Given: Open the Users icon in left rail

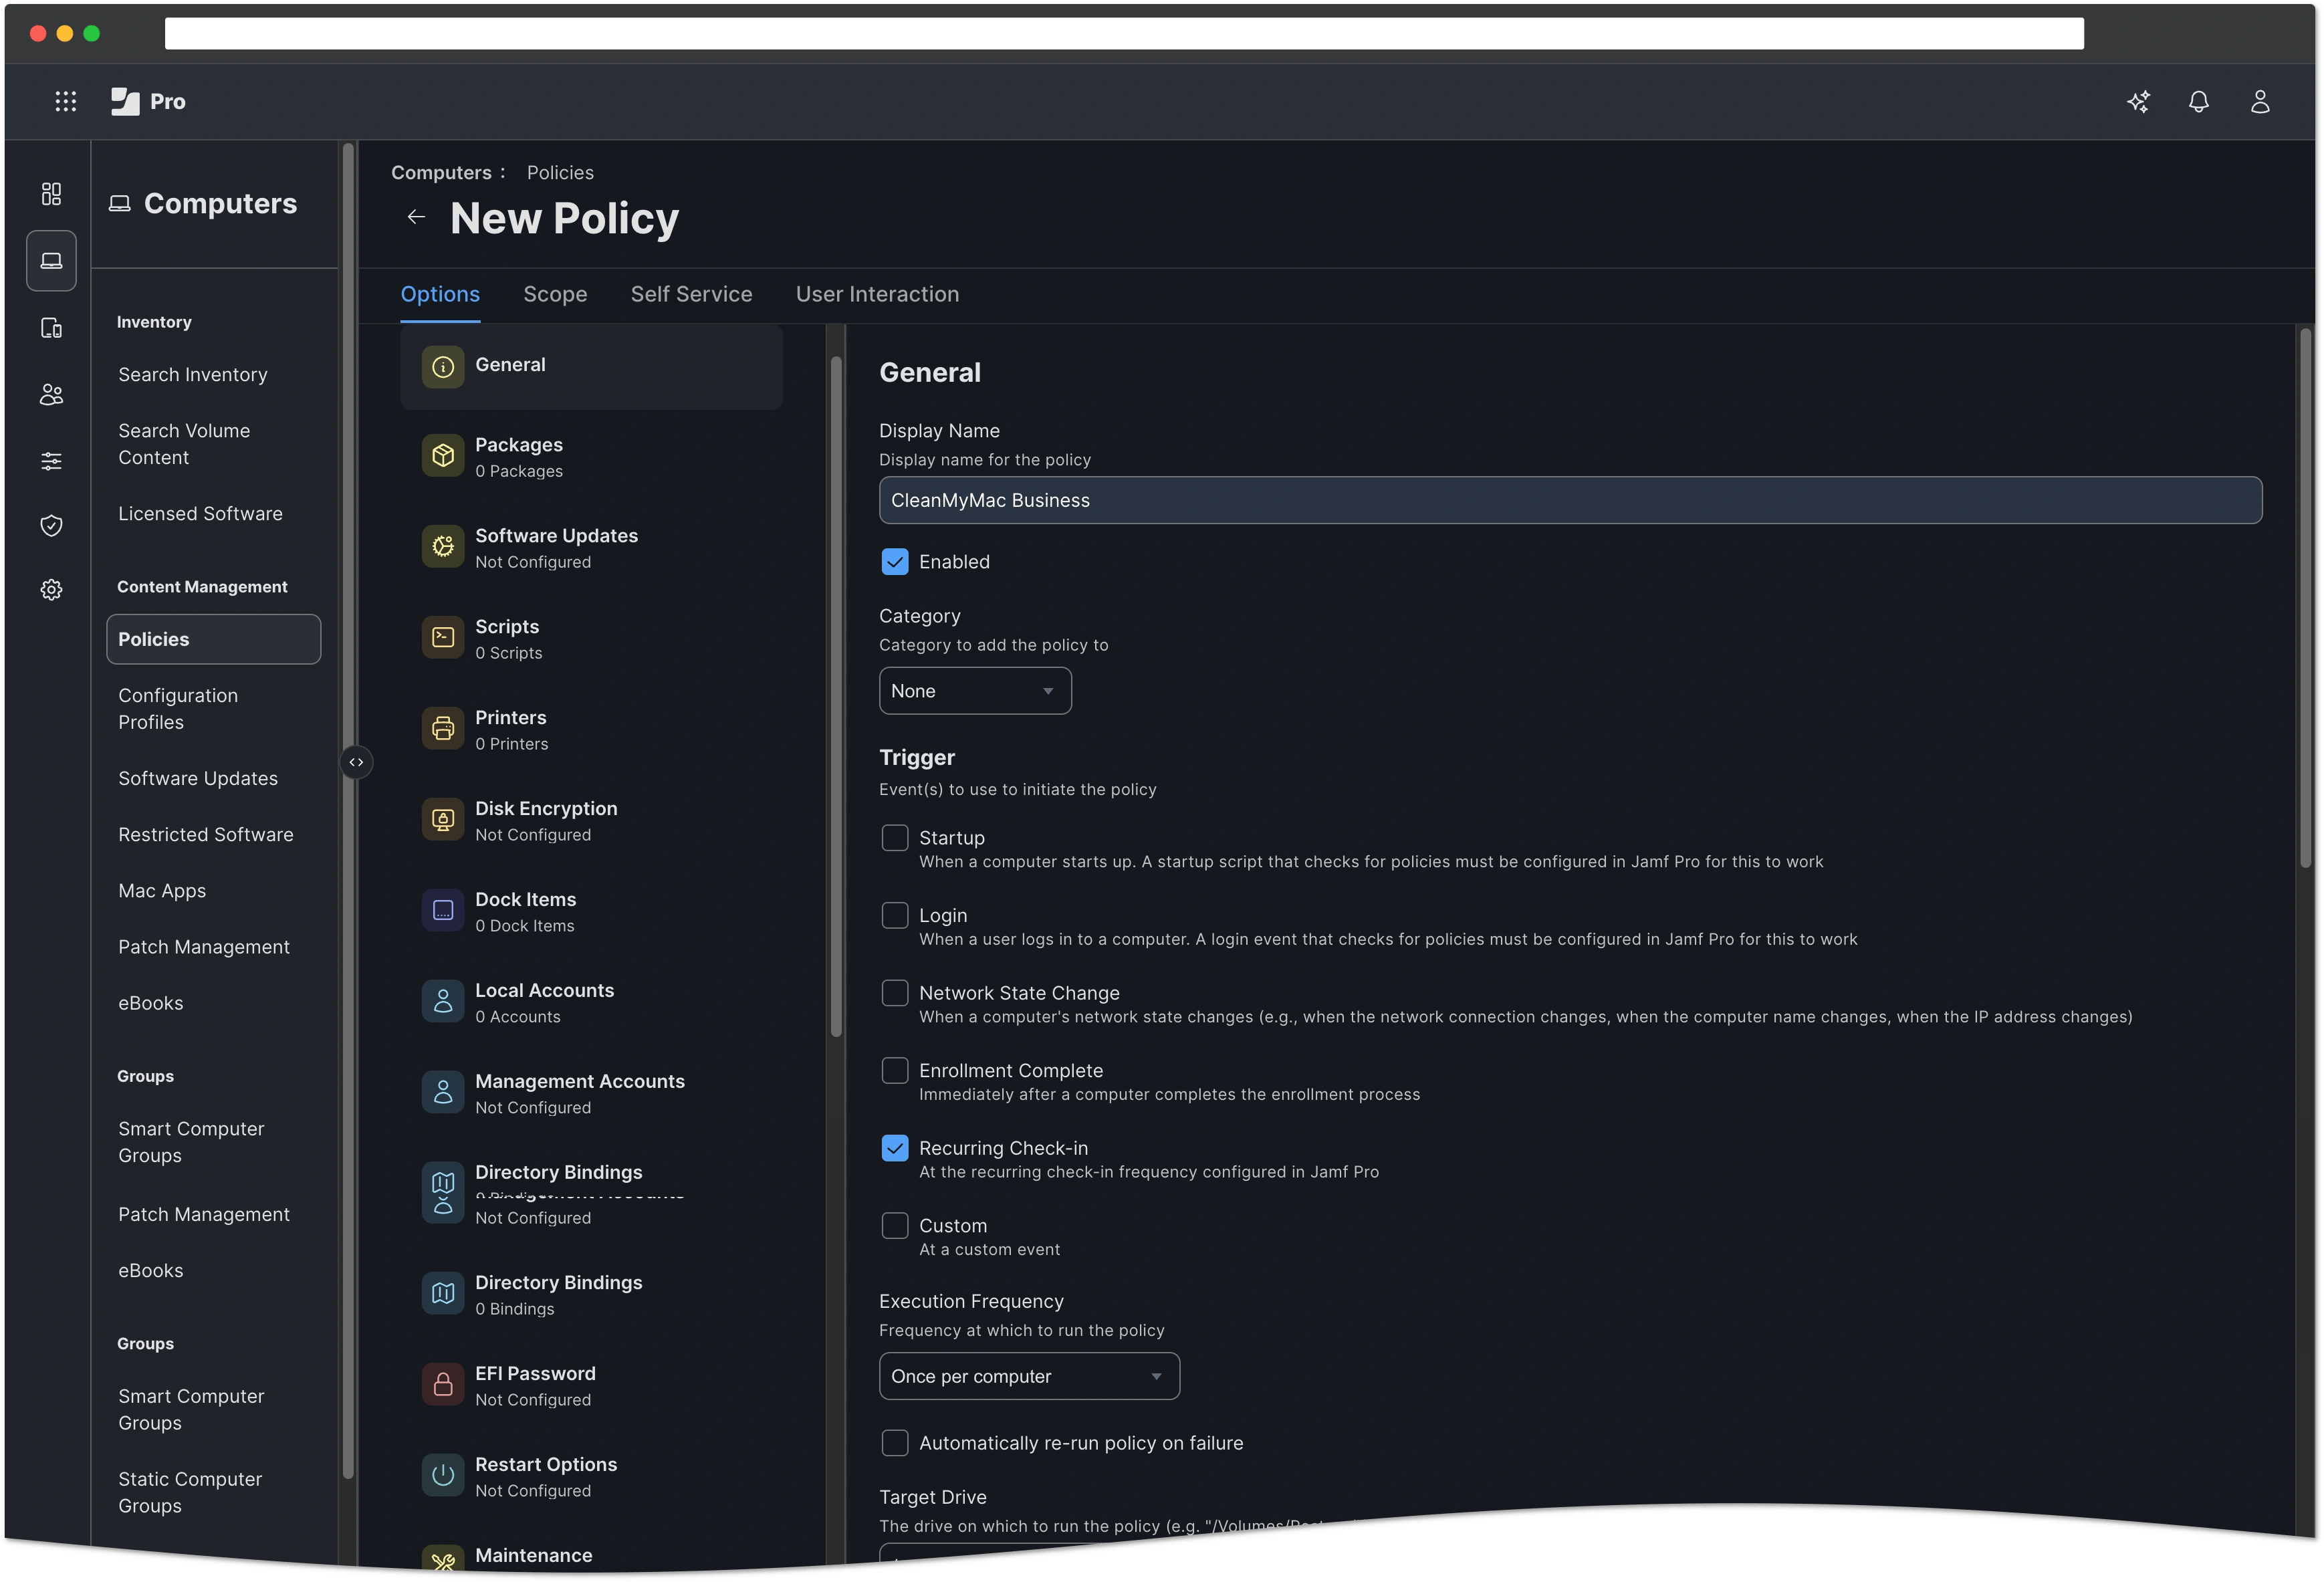Looking at the screenshot, I should pyautogui.click(x=51, y=395).
